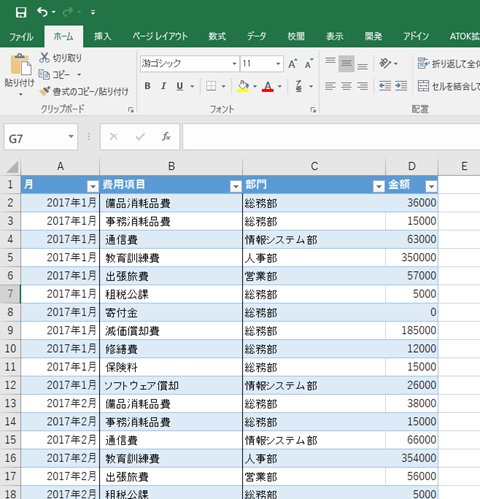Open fill color palette arrow
The width and height of the screenshot is (480, 499).
coord(255,86)
